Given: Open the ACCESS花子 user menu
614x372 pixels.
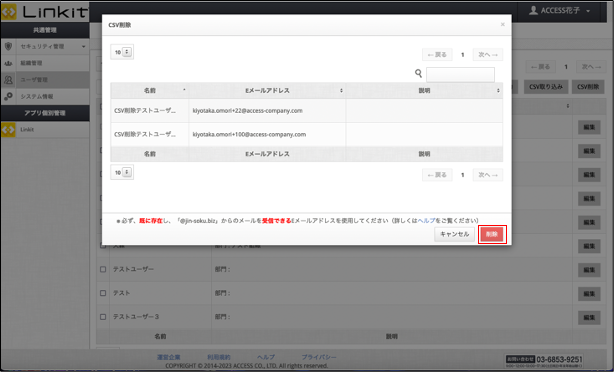Looking at the screenshot, I should click(559, 11).
